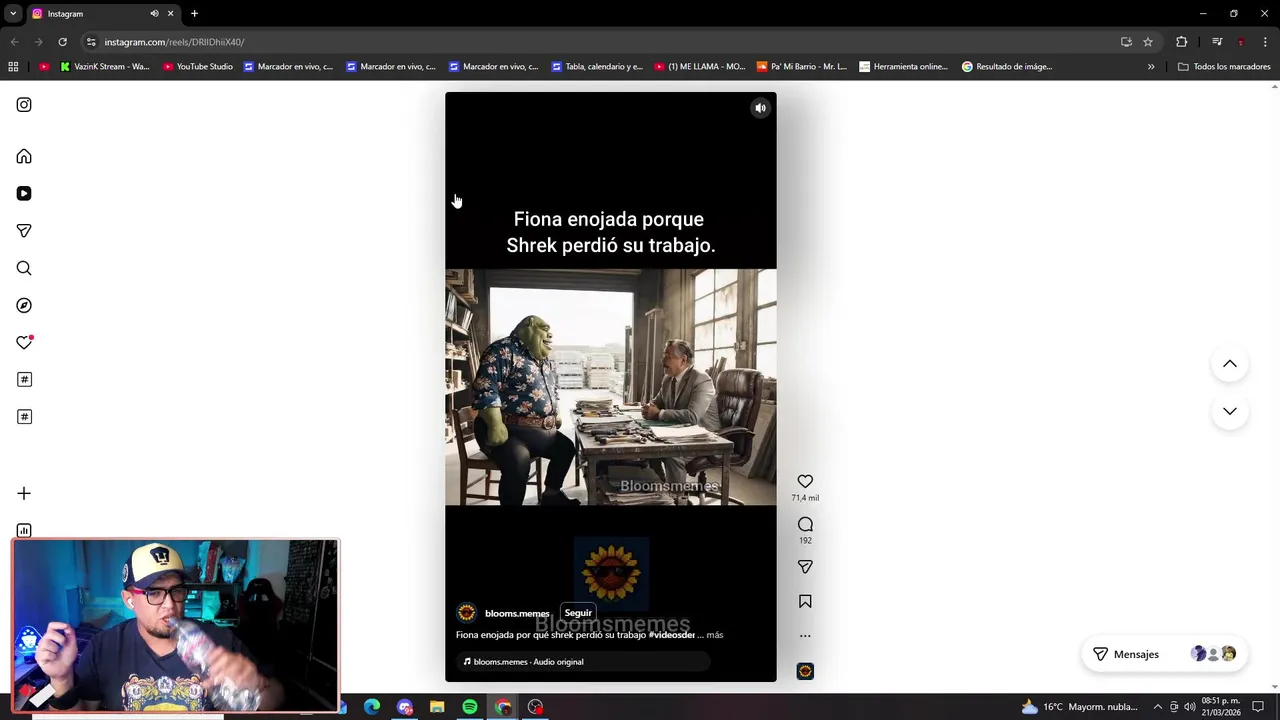
Task: Close the Instagram tab
Action: tap(170, 14)
